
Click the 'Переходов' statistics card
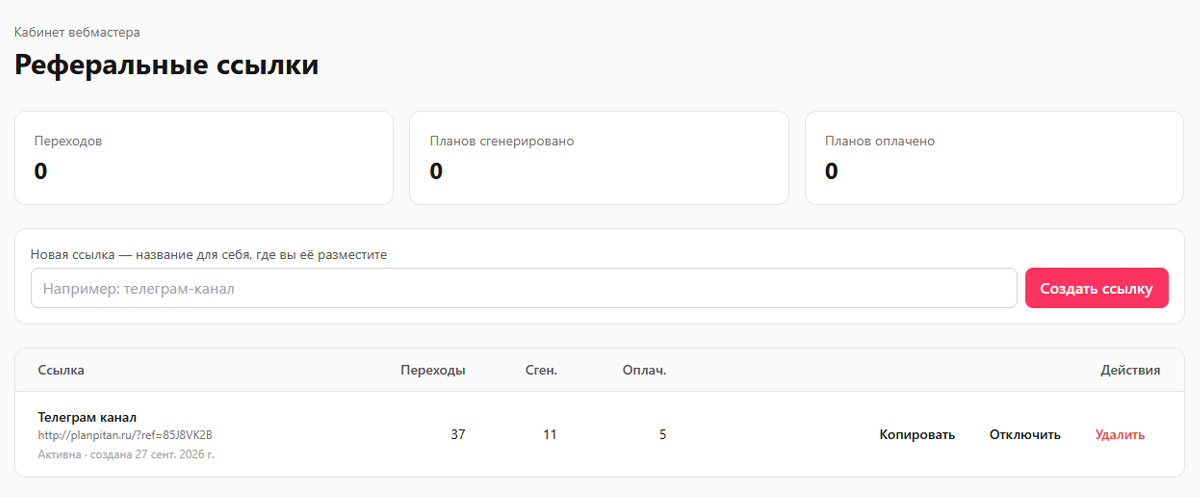(x=204, y=158)
